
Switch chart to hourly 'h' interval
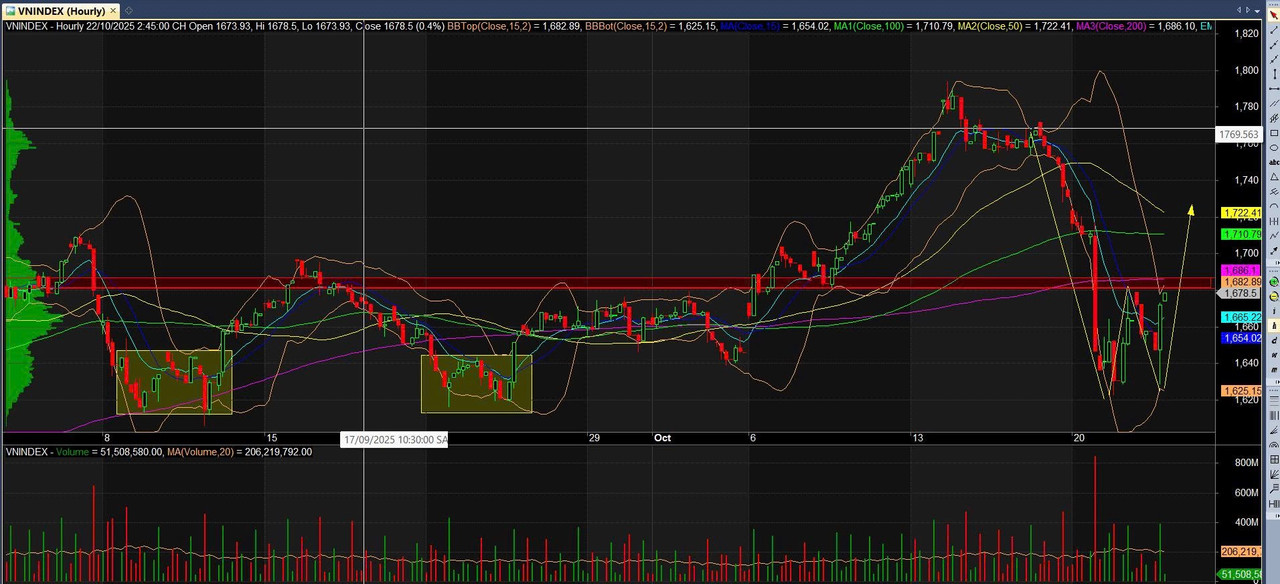pyautogui.click(x=1273, y=326)
